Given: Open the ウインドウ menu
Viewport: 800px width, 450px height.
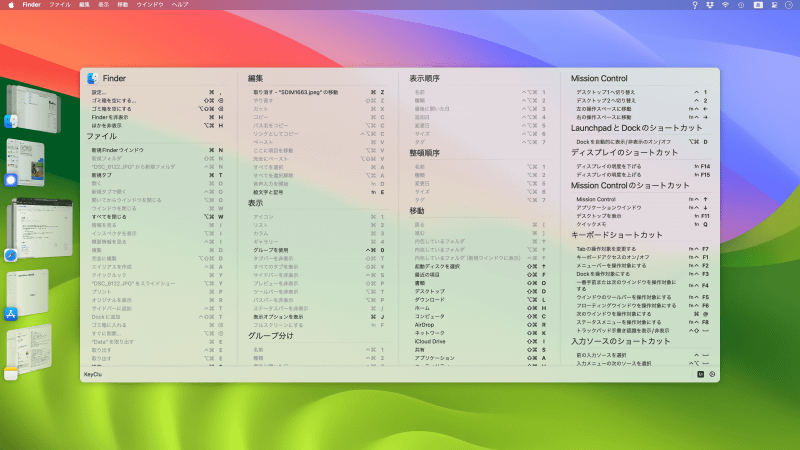Looking at the screenshot, I should (150, 5).
